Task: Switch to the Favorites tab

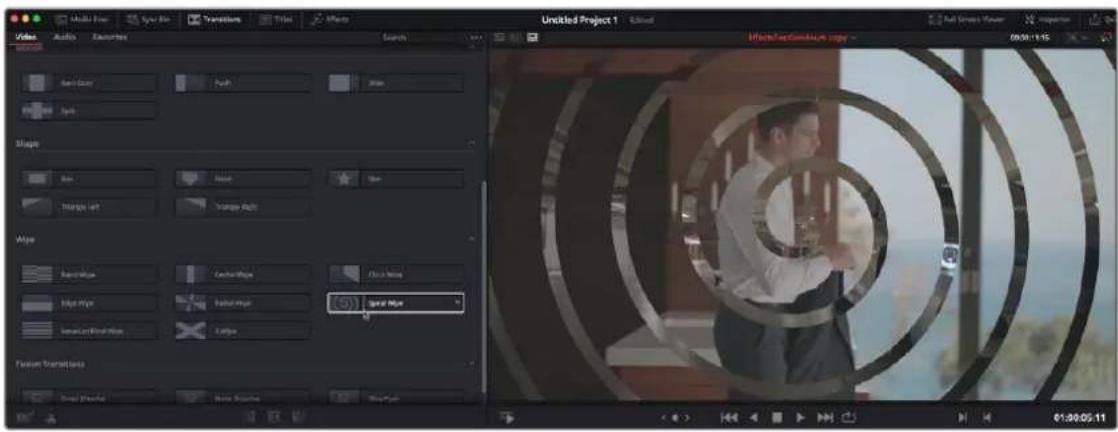Action: coord(110,37)
